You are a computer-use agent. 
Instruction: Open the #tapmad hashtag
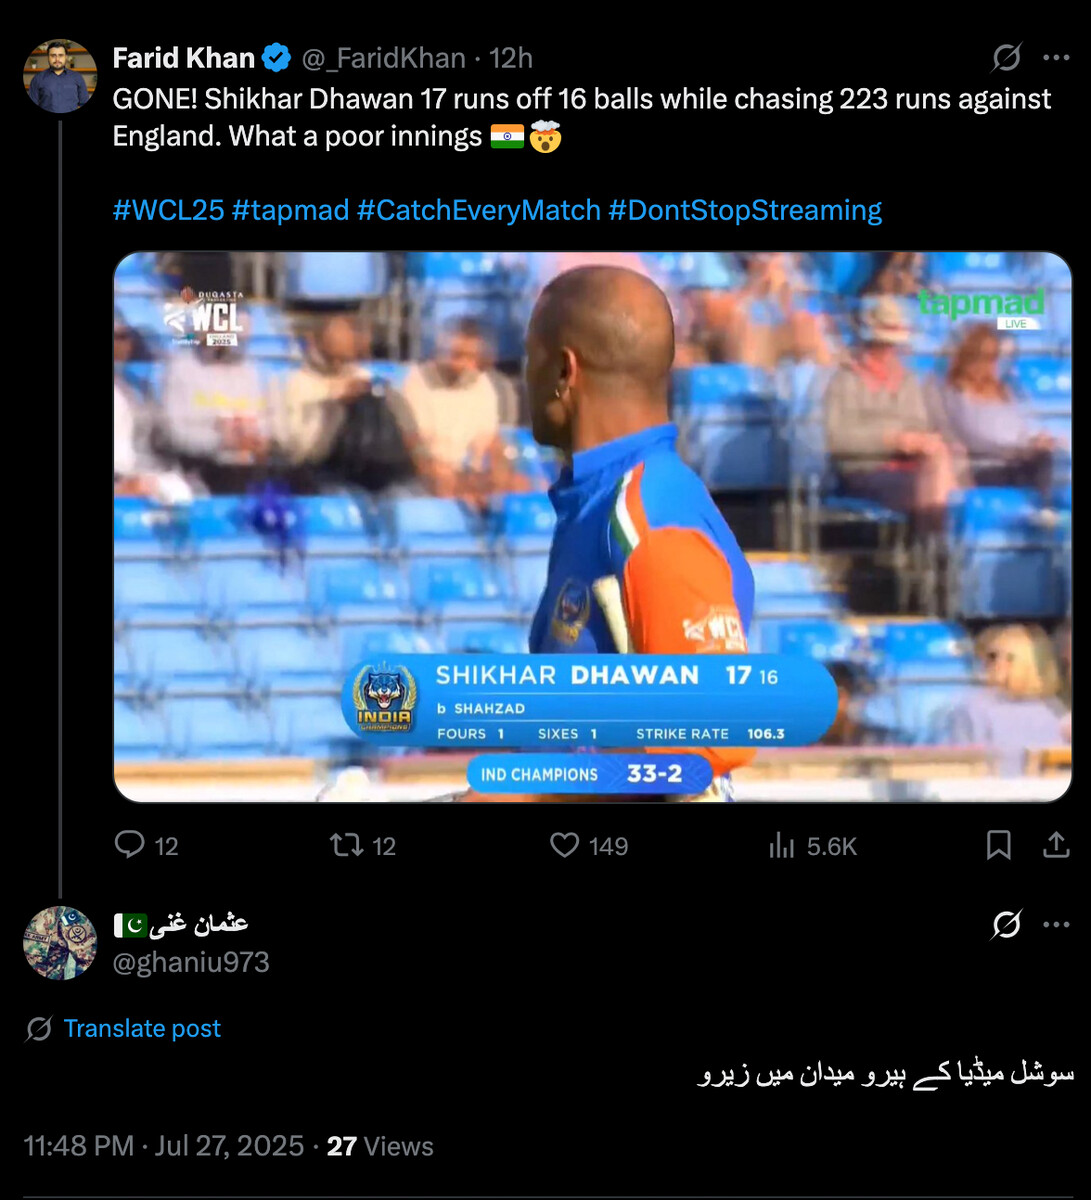pyautogui.click(x=290, y=210)
